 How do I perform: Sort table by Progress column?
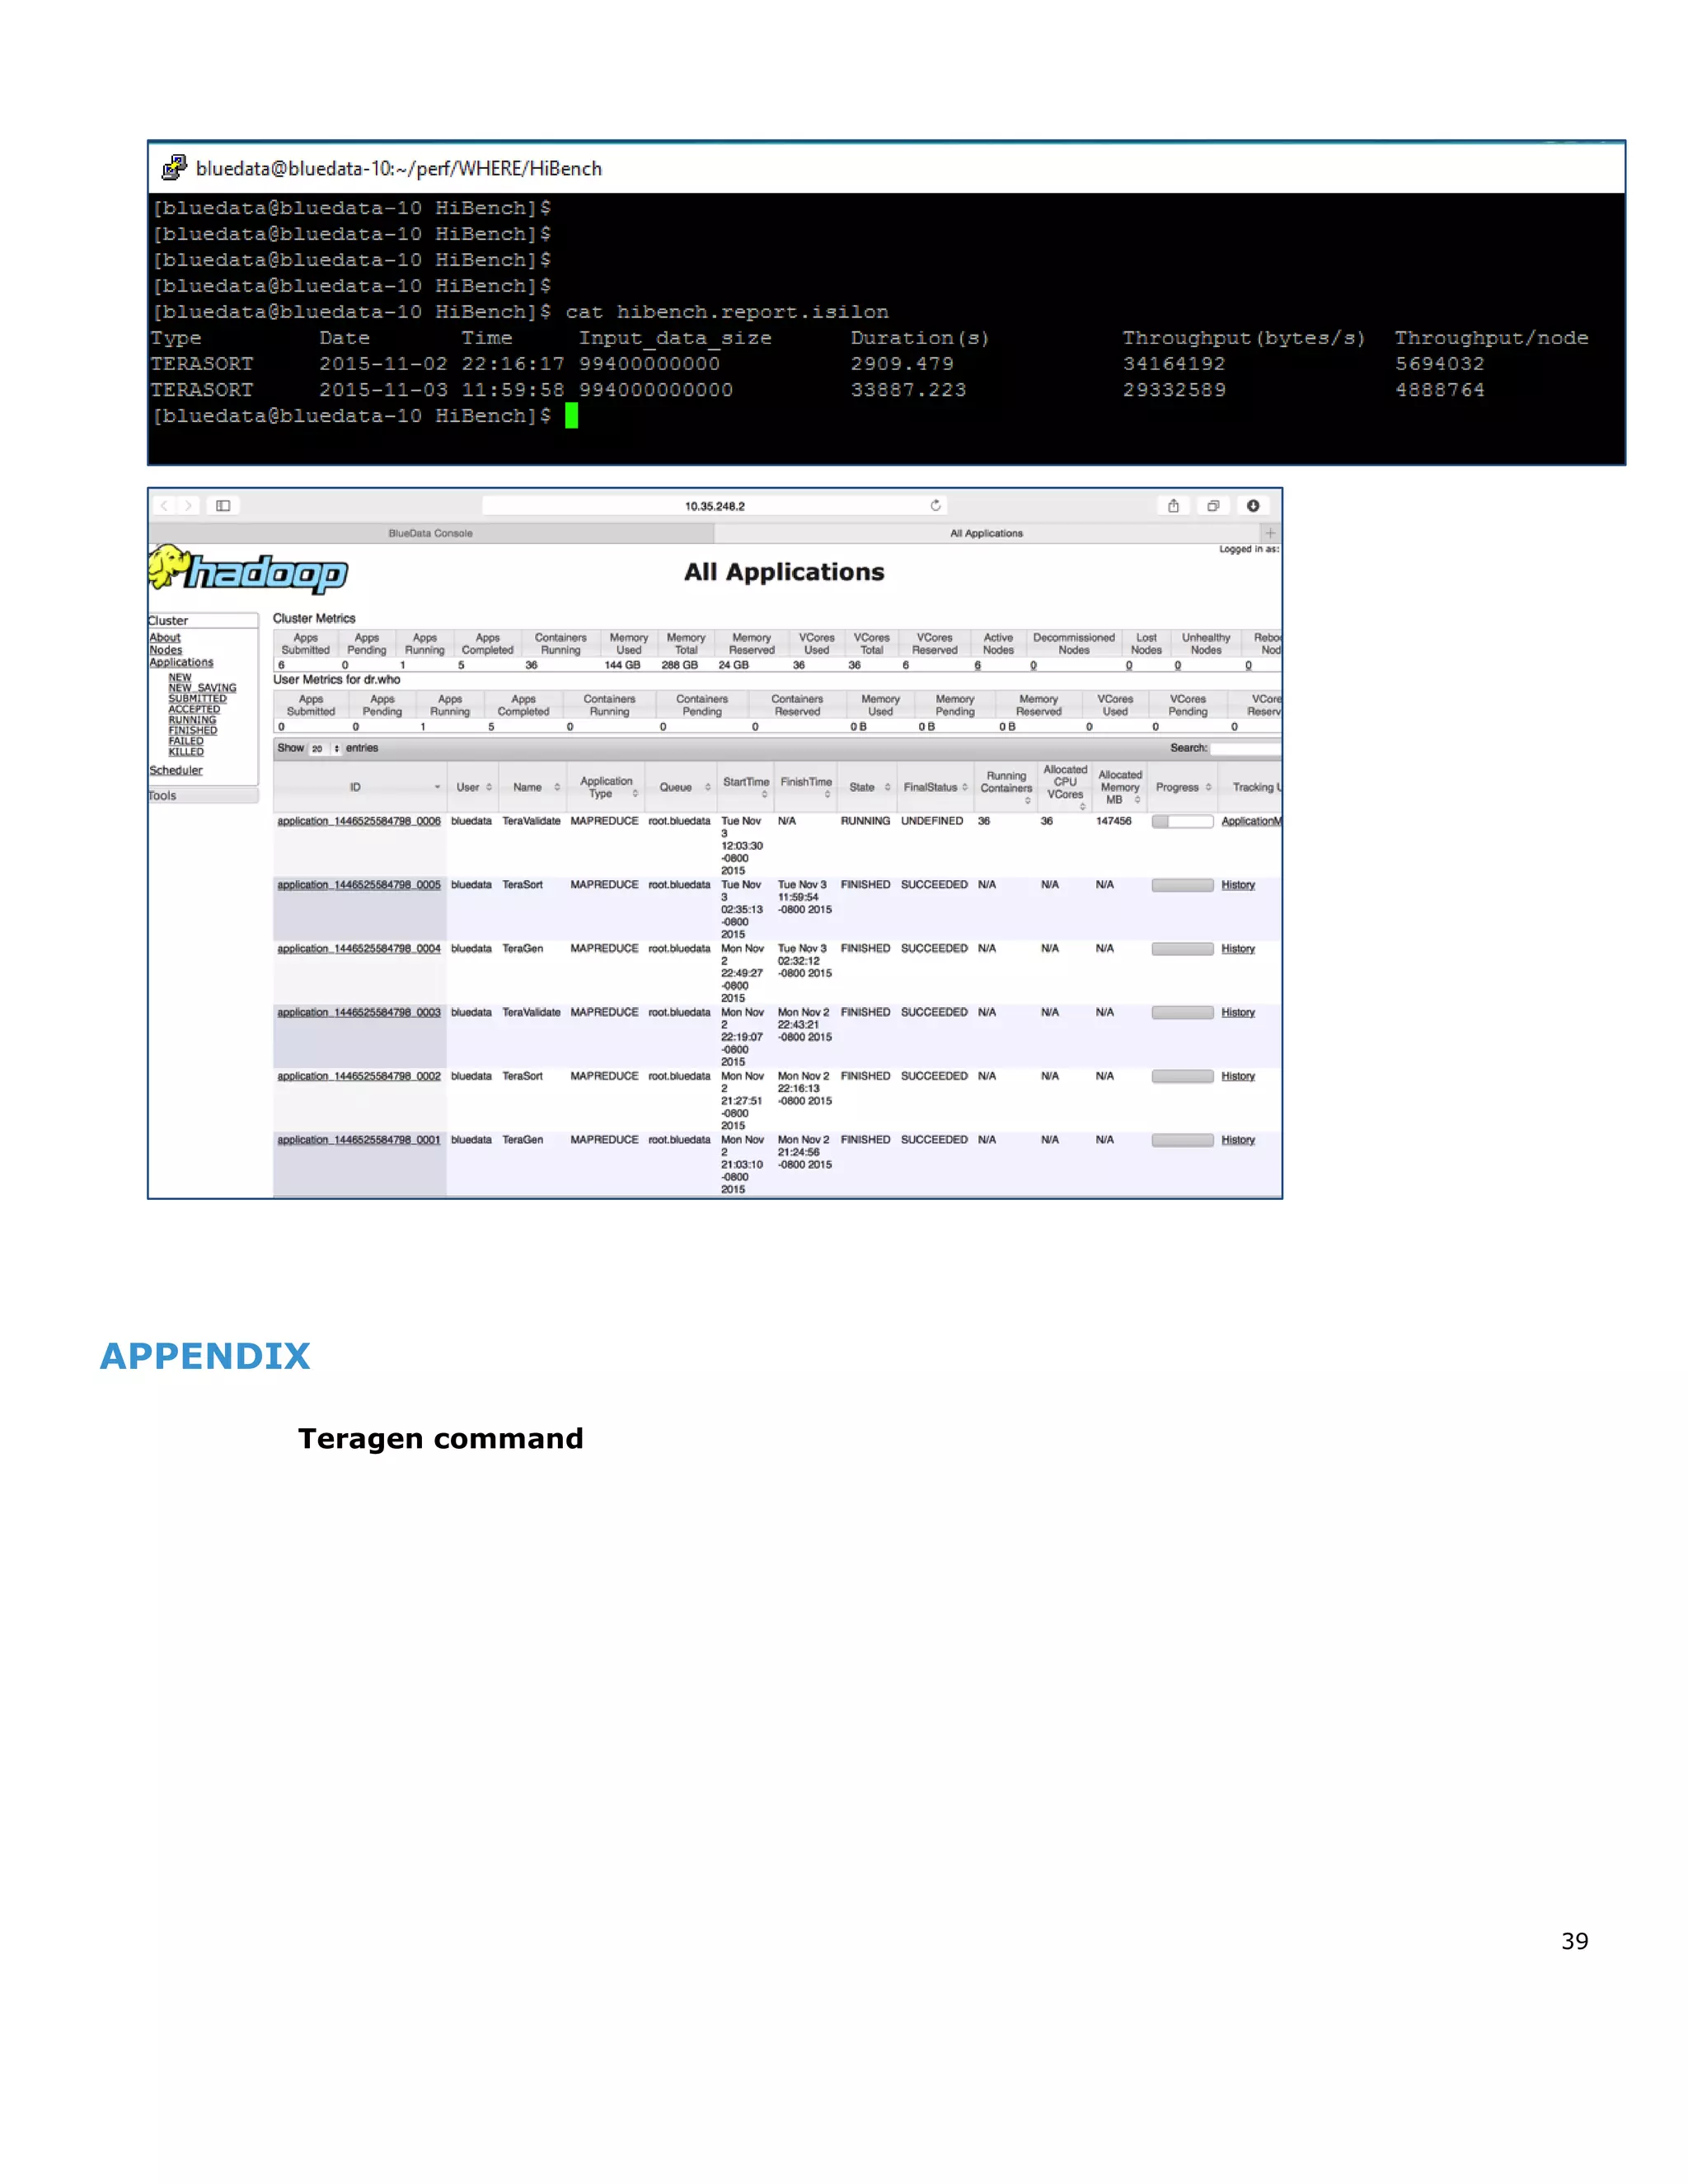click(x=1182, y=787)
